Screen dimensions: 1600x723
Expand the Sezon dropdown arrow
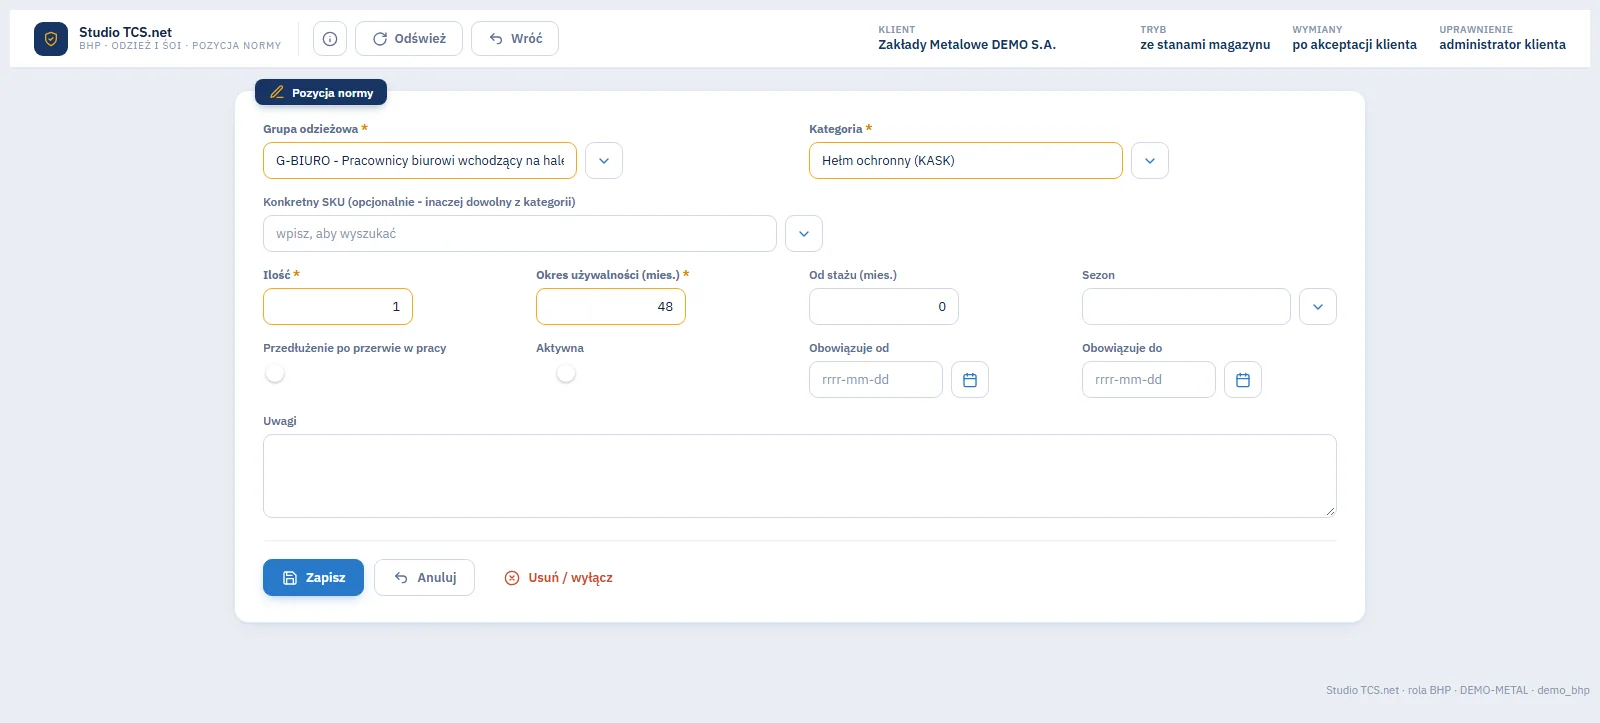point(1318,307)
